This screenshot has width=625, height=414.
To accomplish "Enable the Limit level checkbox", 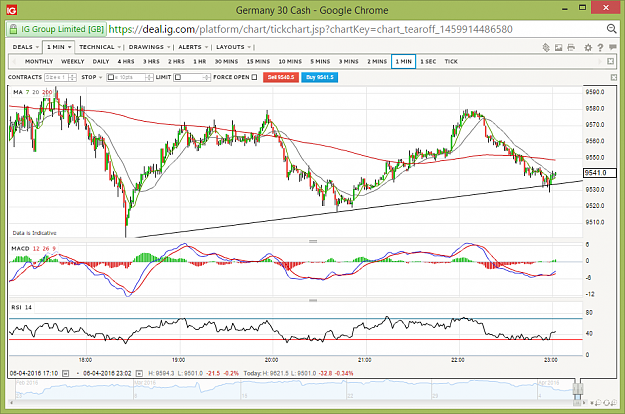I will (x=178, y=77).
